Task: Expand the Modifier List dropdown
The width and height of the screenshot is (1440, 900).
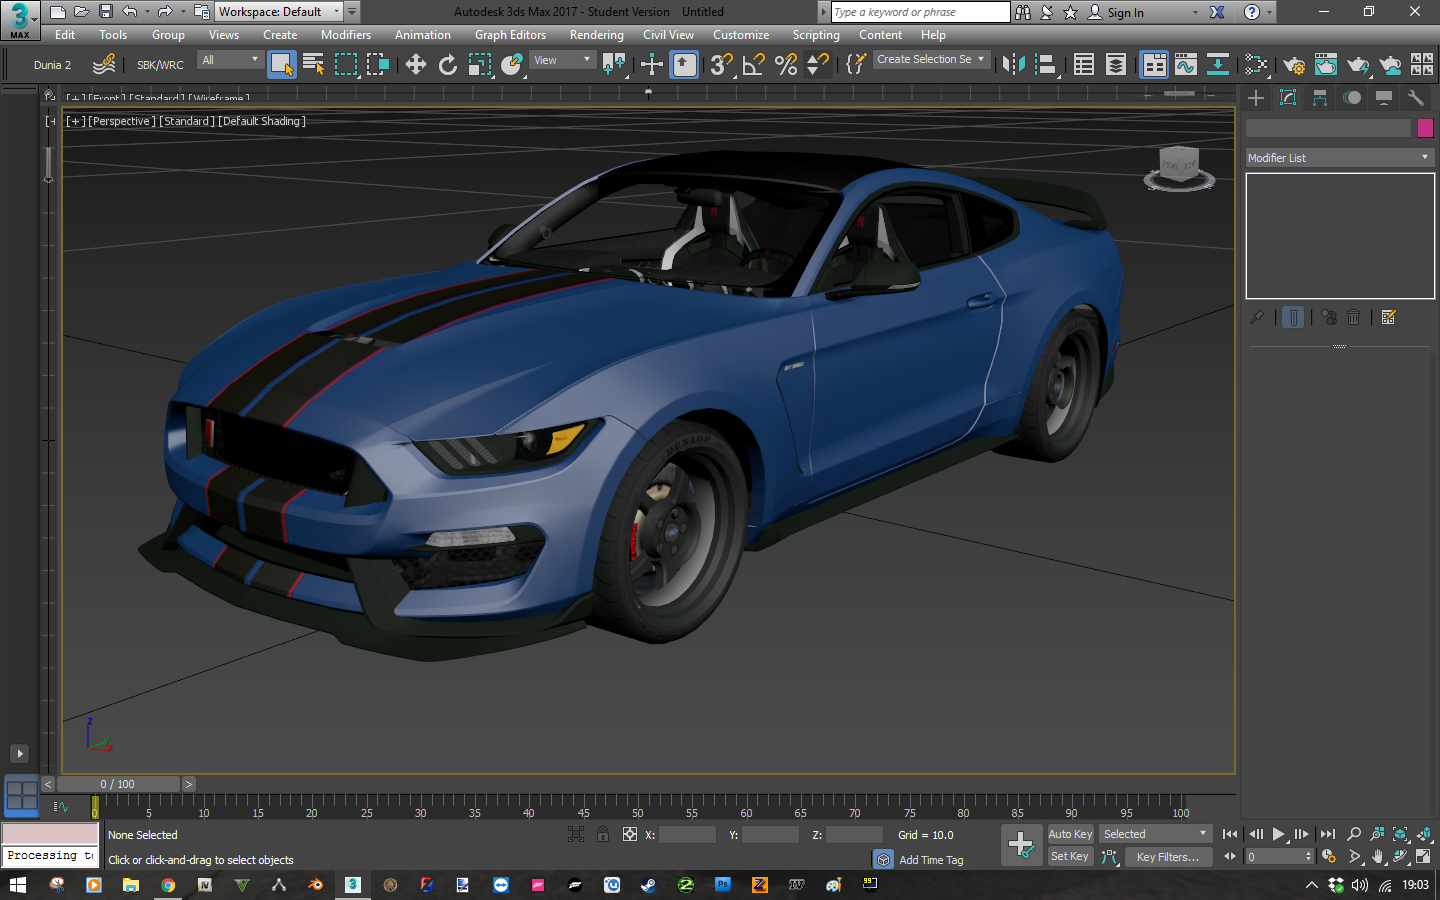Action: click(x=1338, y=158)
